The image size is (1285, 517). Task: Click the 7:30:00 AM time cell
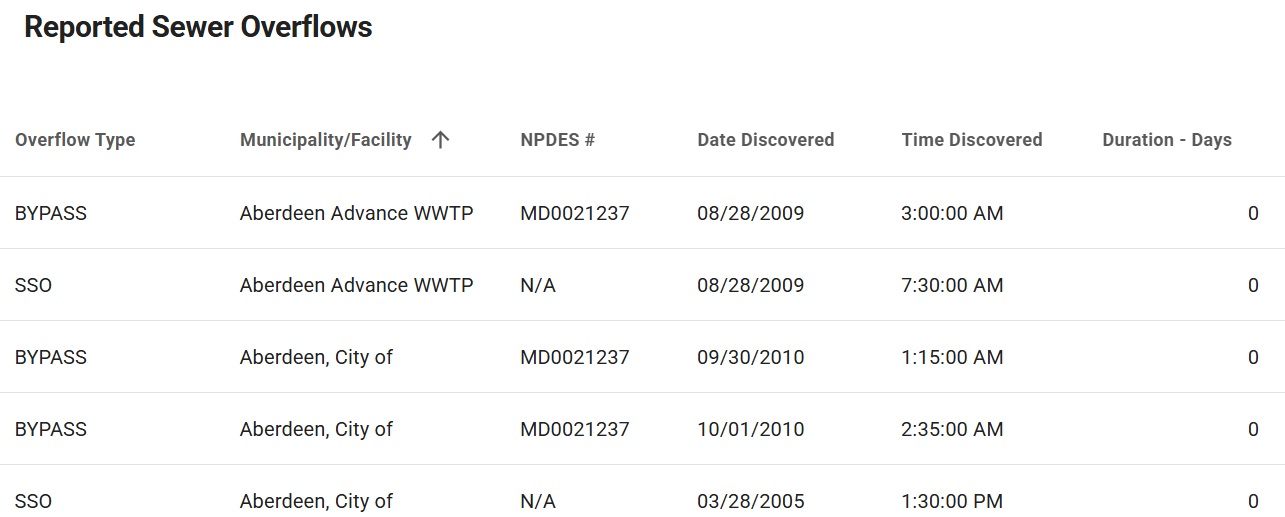tap(952, 285)
